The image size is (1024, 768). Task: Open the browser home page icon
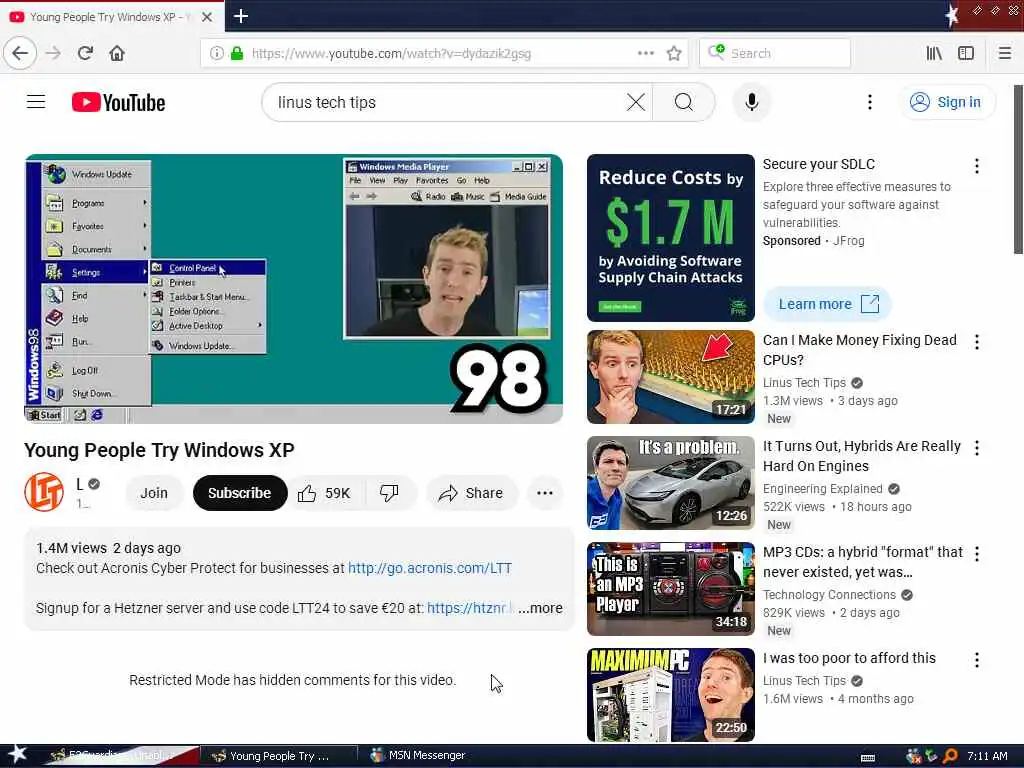(x=117, y=53)
